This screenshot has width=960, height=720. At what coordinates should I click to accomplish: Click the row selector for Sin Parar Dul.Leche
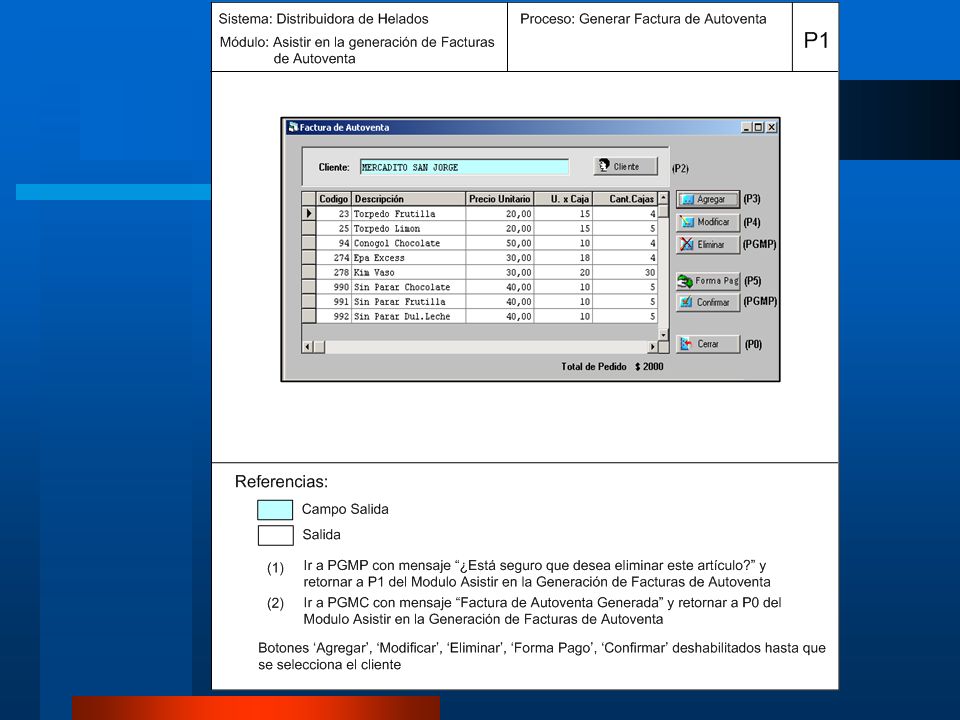309,317
